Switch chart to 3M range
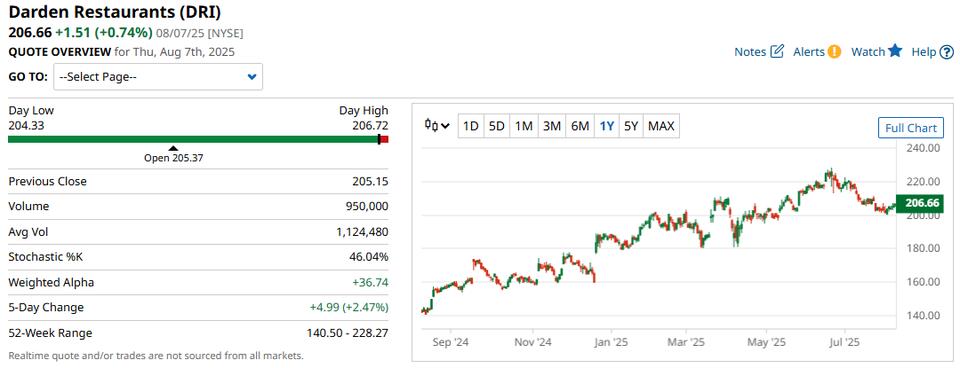The width and height of the screenshot is (960, 368). click(552, 127)
